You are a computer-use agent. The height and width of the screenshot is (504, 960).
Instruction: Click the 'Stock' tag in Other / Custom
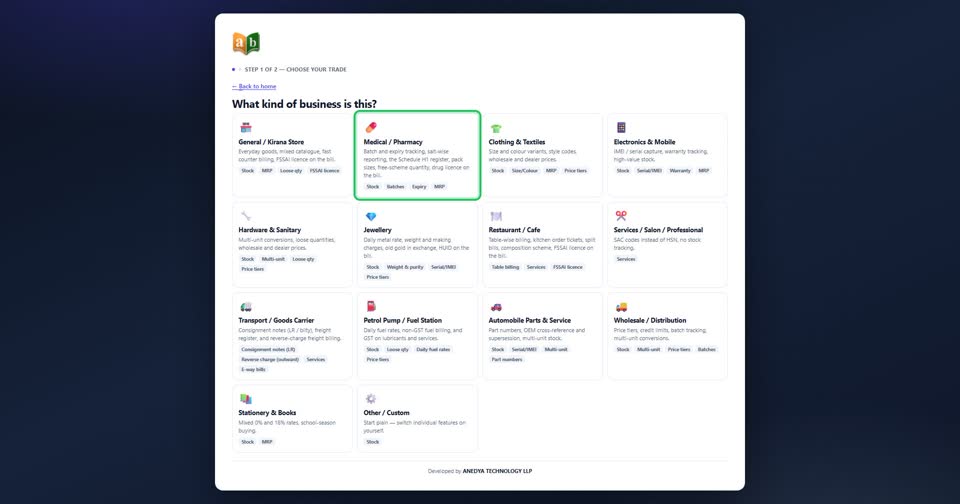click(x=373, y=442)
